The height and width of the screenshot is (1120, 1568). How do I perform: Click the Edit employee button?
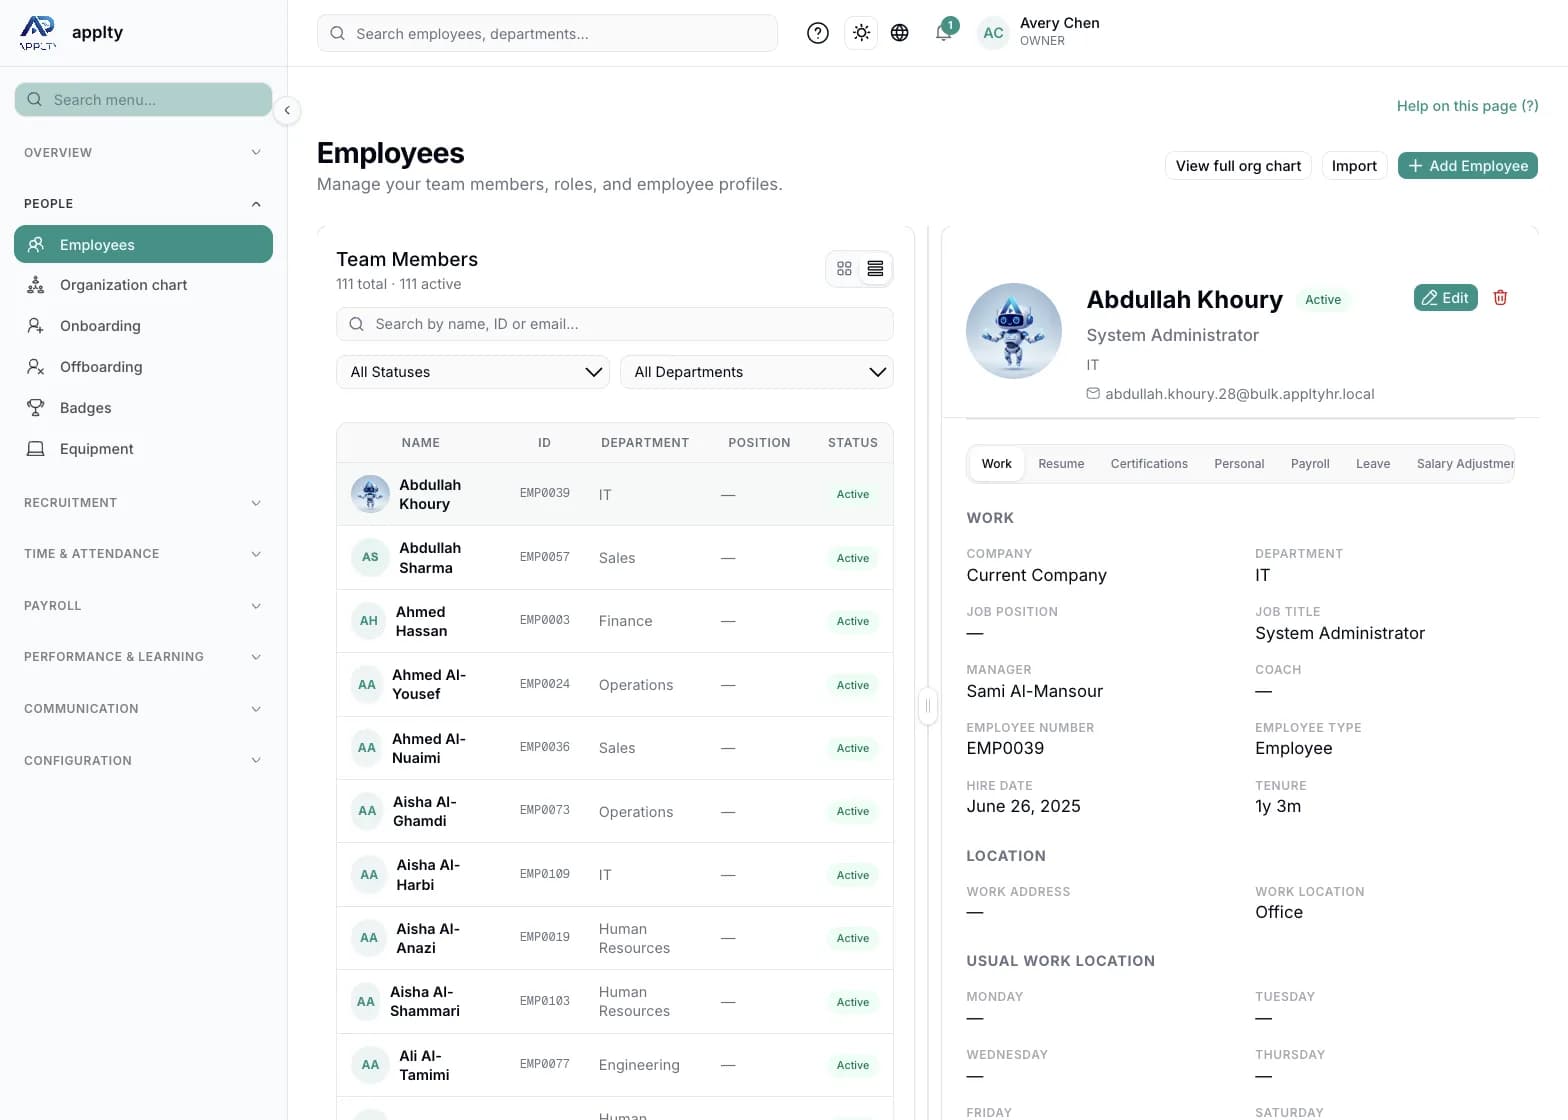[1445, 298]
